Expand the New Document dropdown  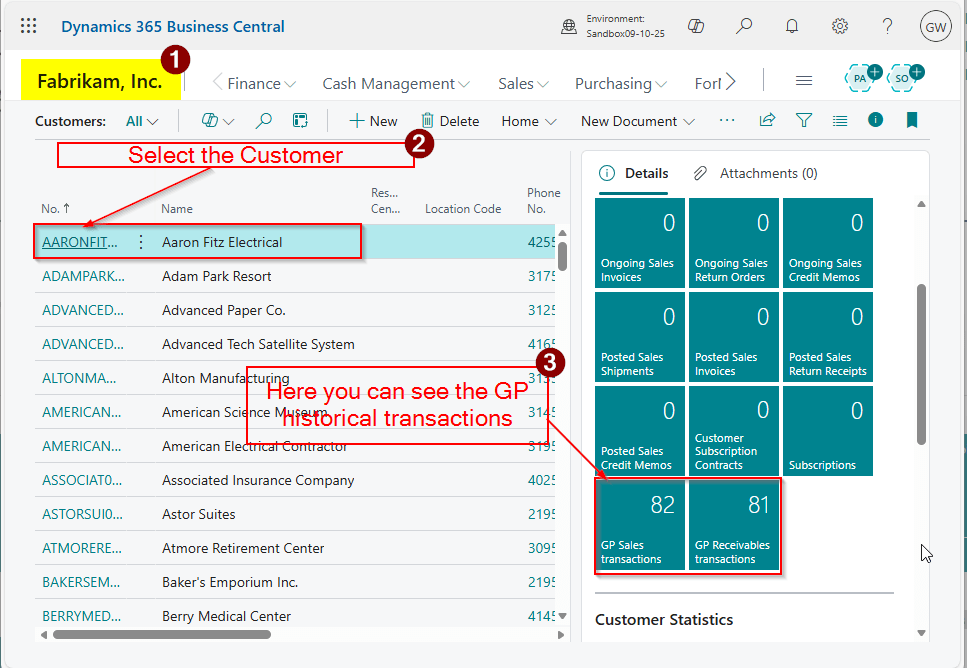click(x=637, y=121)
